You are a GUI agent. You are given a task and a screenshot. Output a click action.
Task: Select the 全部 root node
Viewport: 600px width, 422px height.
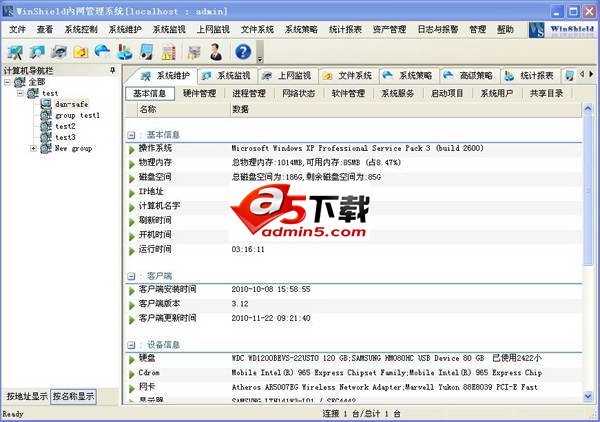(37, 82)
